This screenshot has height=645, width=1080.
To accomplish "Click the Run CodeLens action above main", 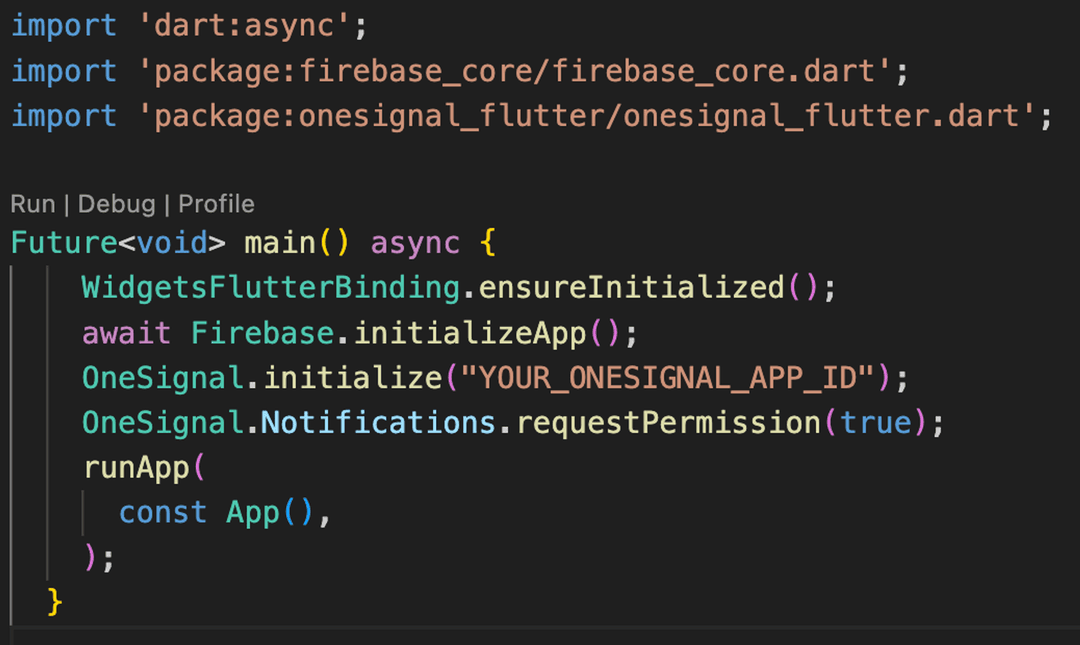I will [x=32, y=203].
